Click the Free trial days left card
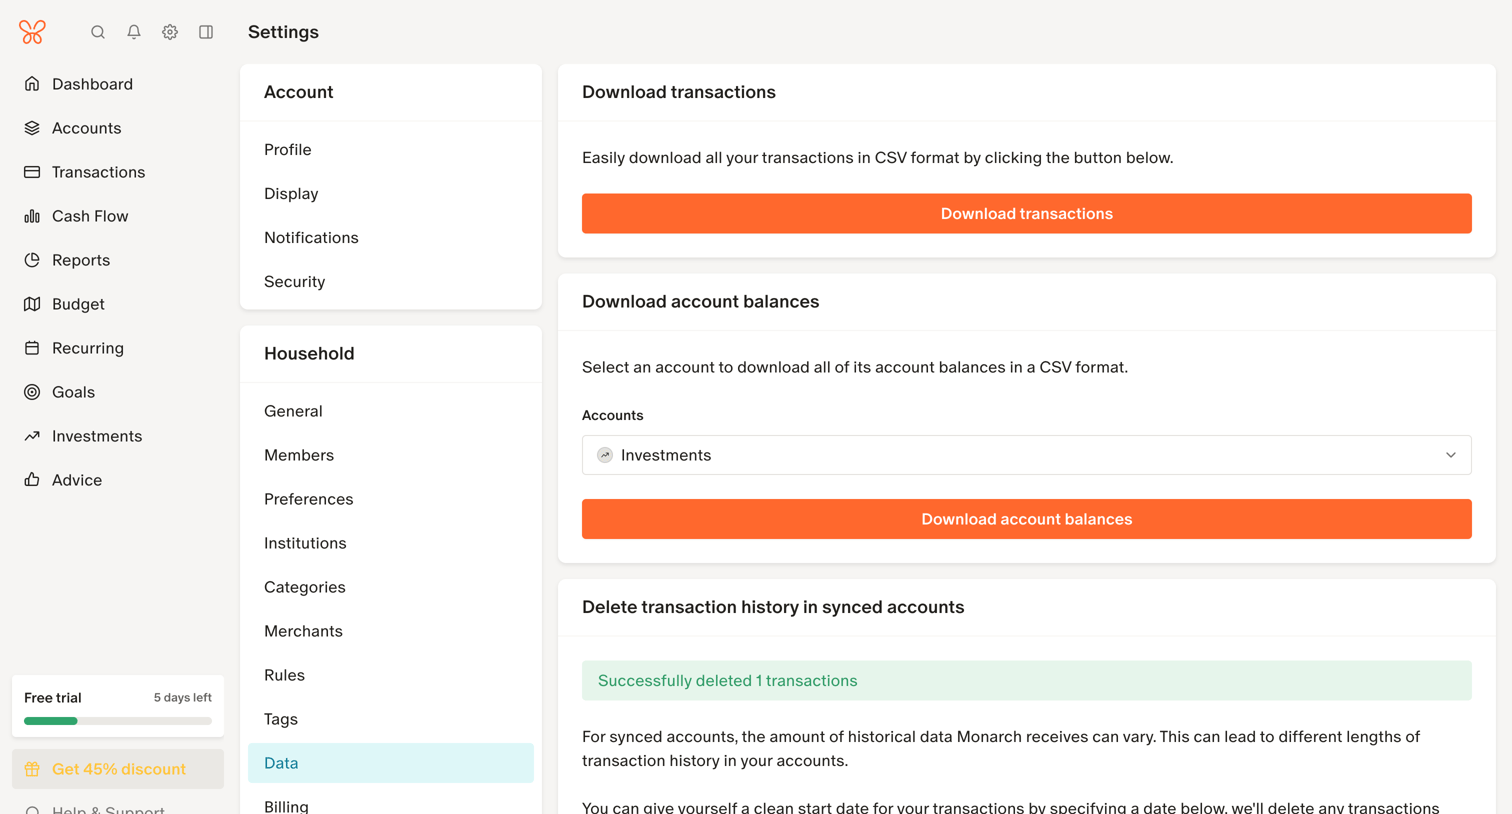The image size is (1512, 814). [x=118, y=706]
